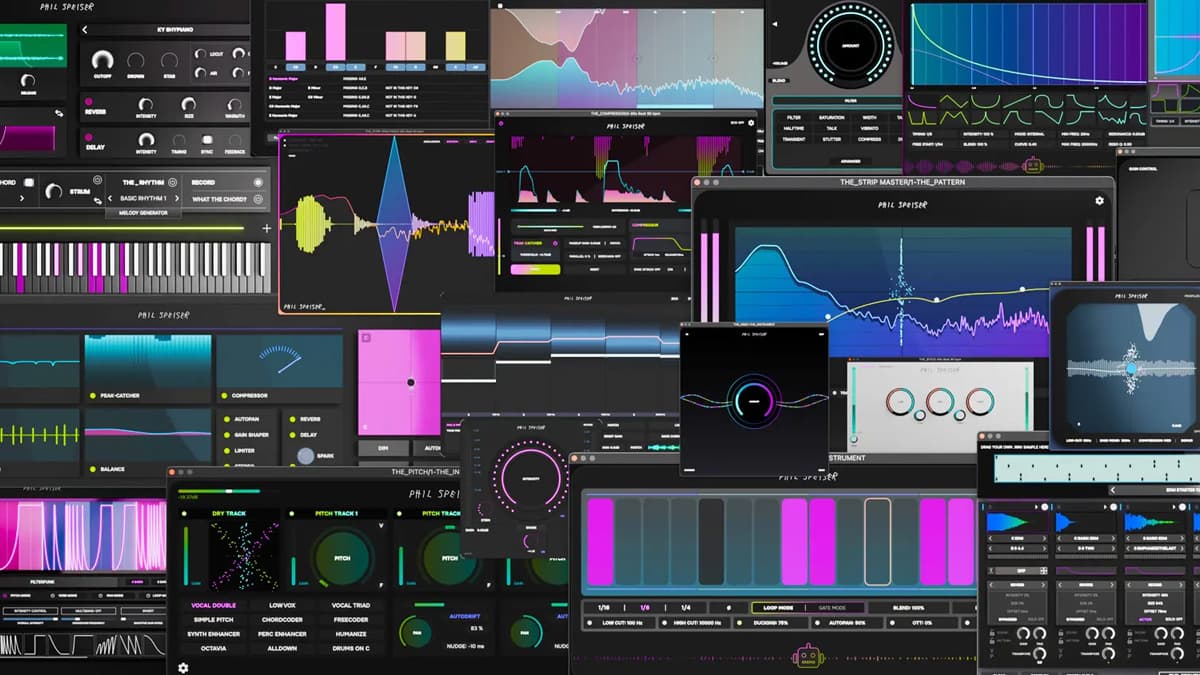Open settings gear in THE_PITCH window
The width and height of the screenshot is (1200, 675).
[183, 666]
